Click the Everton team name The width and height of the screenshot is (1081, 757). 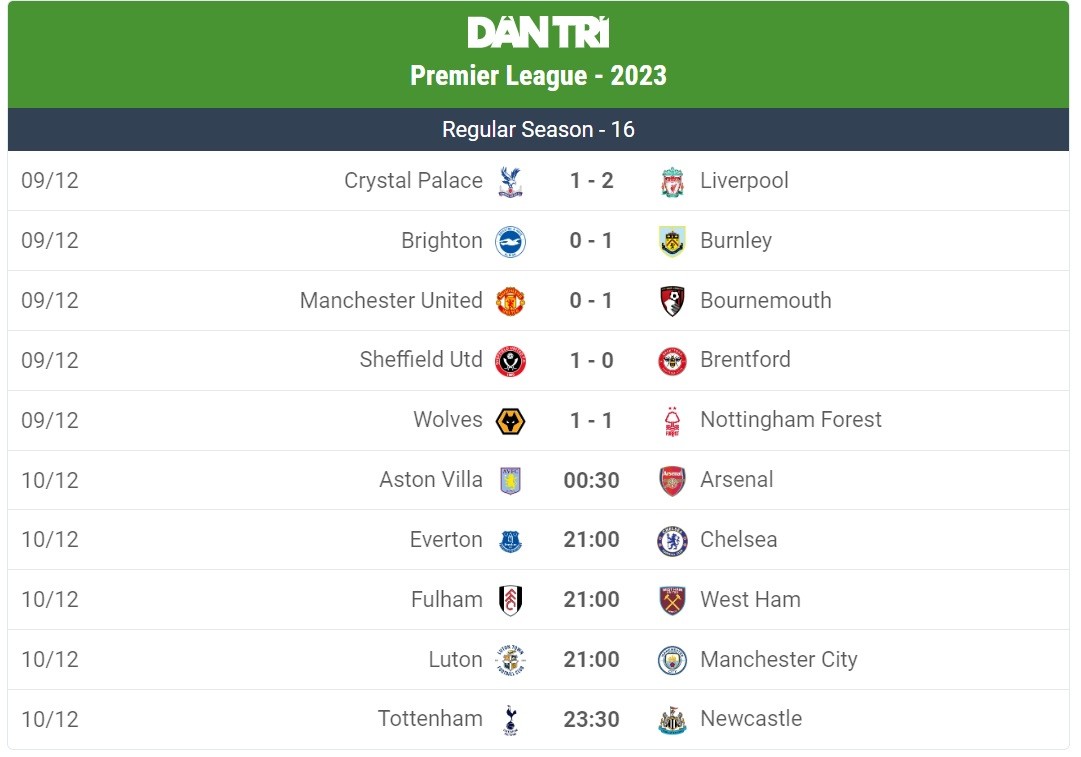(x=443, y=540)
